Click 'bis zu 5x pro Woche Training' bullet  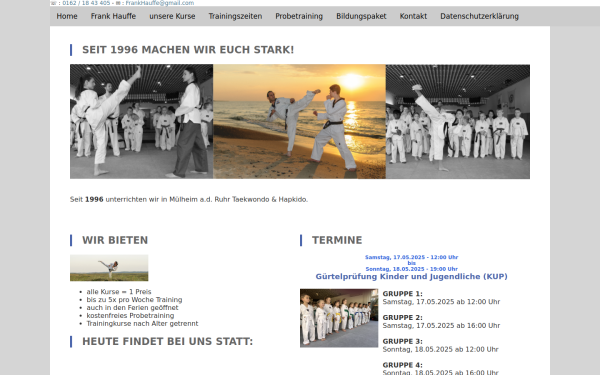134,300
